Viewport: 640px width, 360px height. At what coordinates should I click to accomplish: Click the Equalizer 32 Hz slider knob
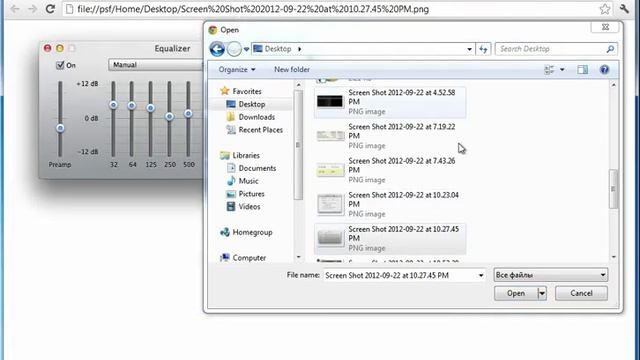point(113,105)
